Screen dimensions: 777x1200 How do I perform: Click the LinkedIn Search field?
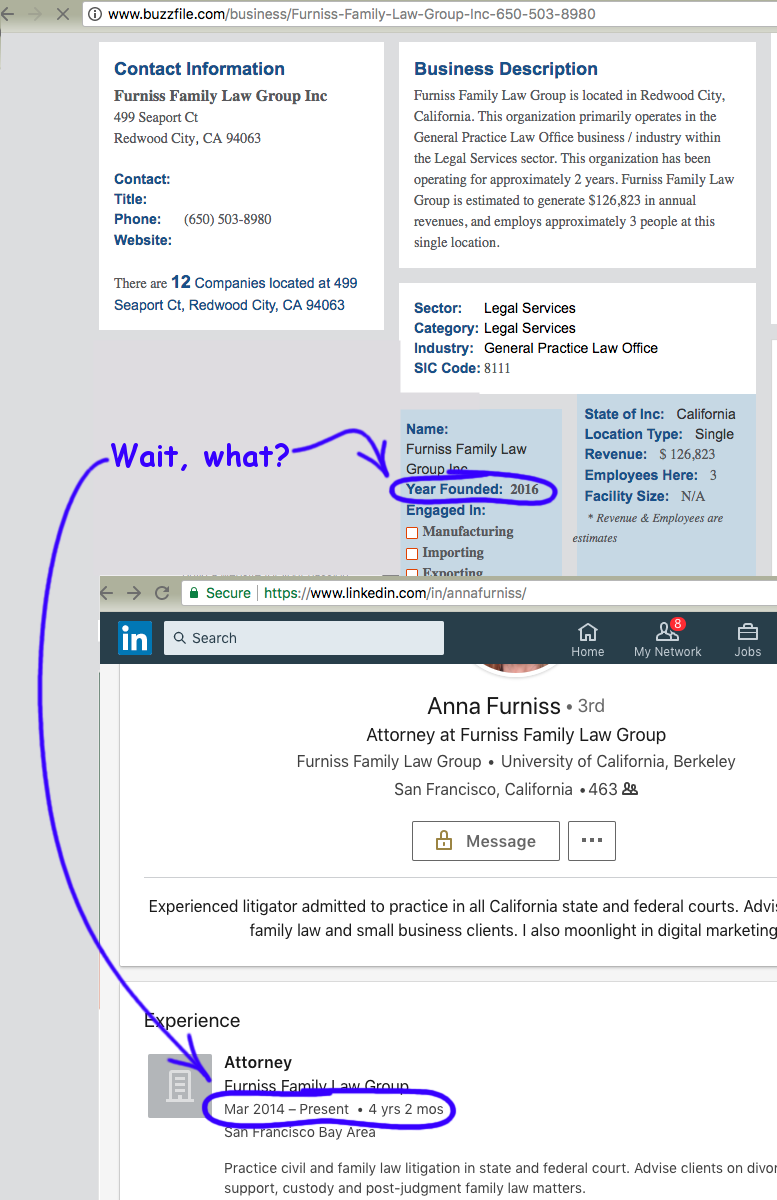[x=304, y=638]
